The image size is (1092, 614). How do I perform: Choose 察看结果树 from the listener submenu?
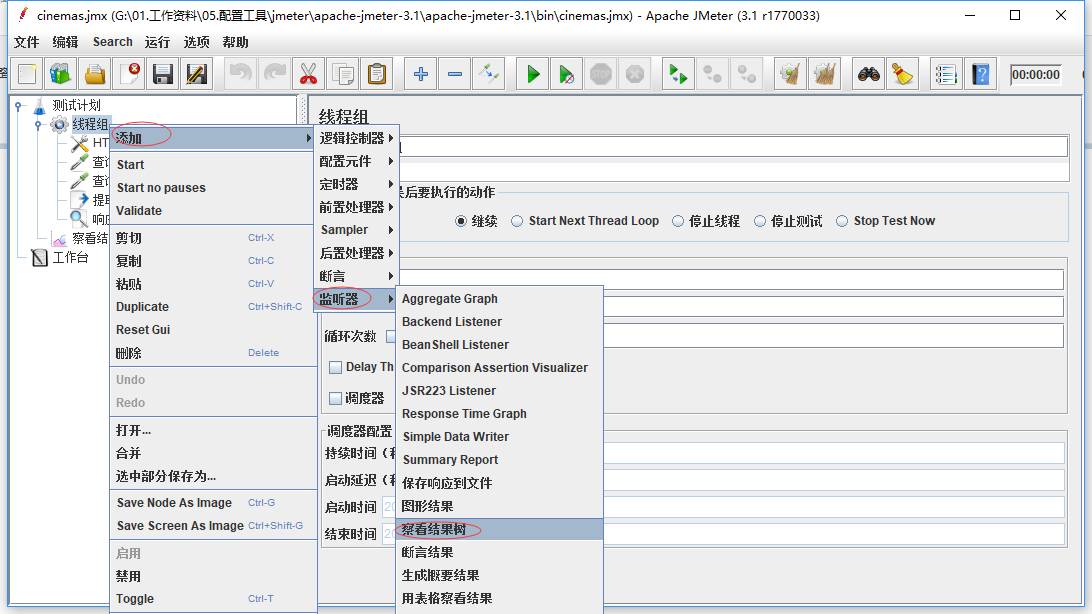coord(499,529)
